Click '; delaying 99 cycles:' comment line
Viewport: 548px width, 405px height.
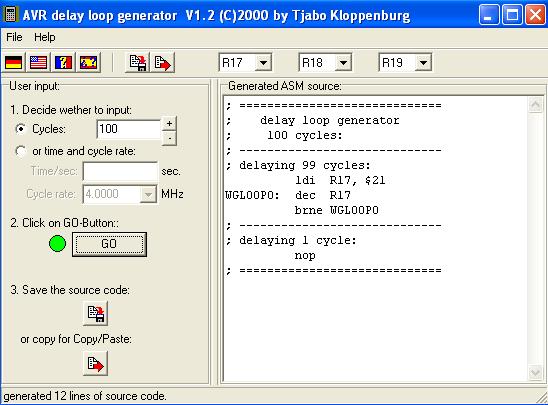point(298,165)
